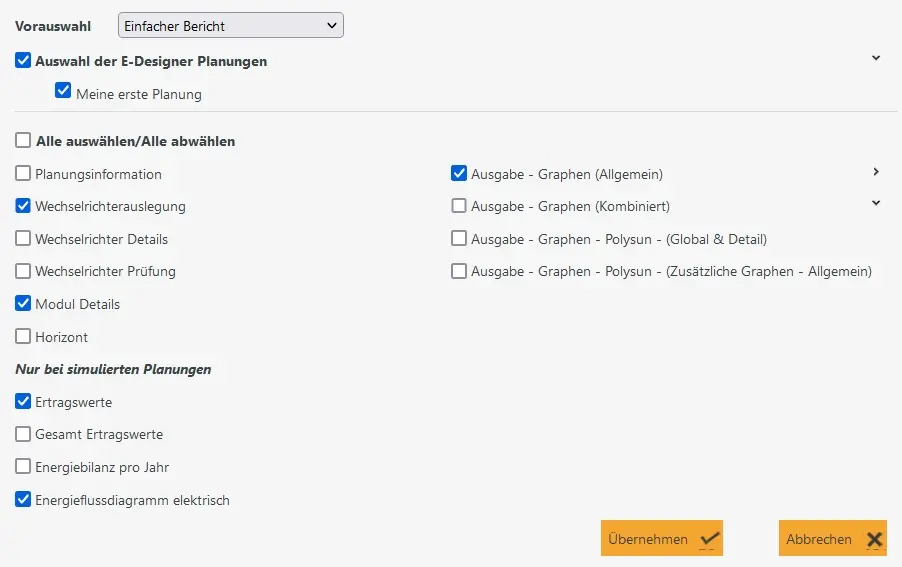Disable Wechselrichterauslegung checkbox
The height and width of the screenshot is (567, 902).
(23, 206)
